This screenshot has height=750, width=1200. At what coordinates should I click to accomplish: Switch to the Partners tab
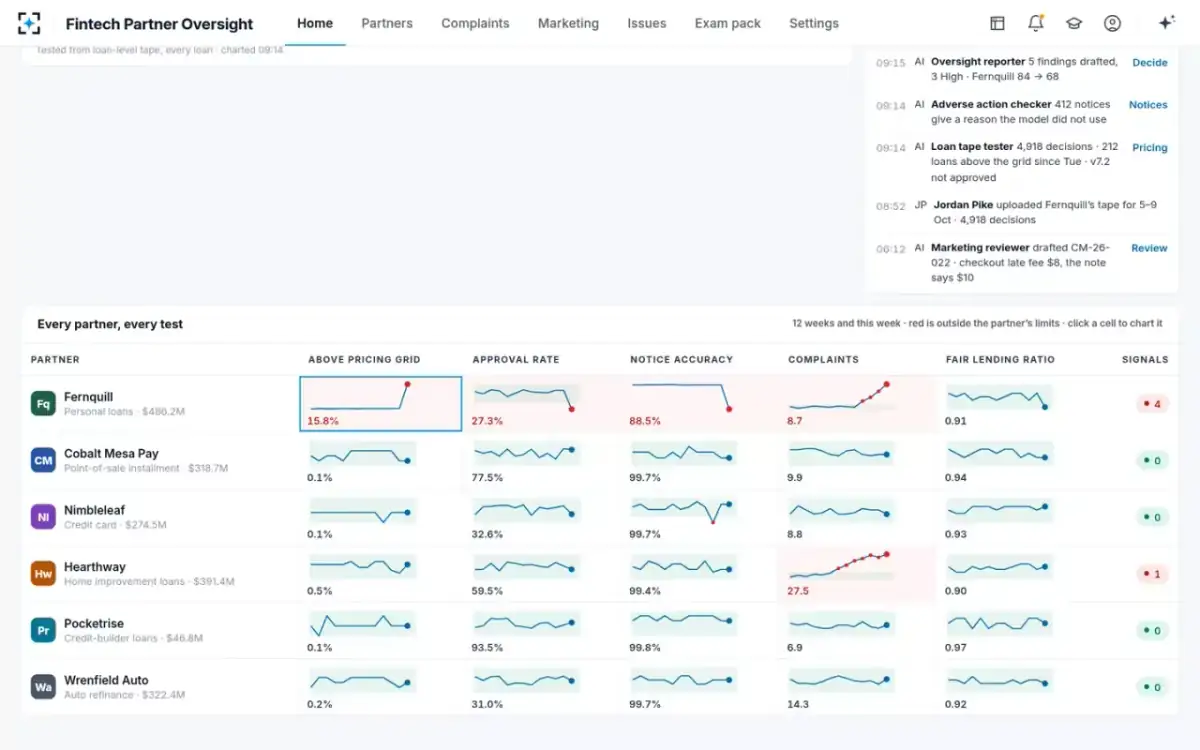tap(387, 23)
